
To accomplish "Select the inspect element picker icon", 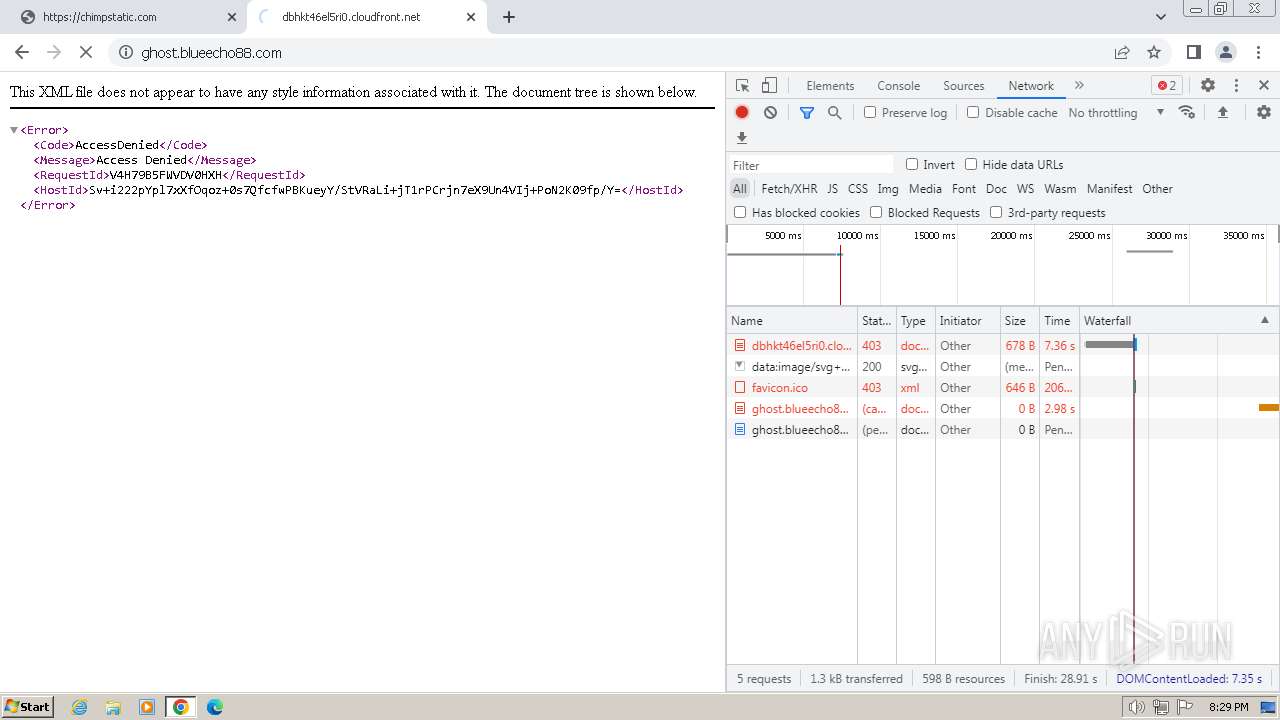I will point(742,86).
